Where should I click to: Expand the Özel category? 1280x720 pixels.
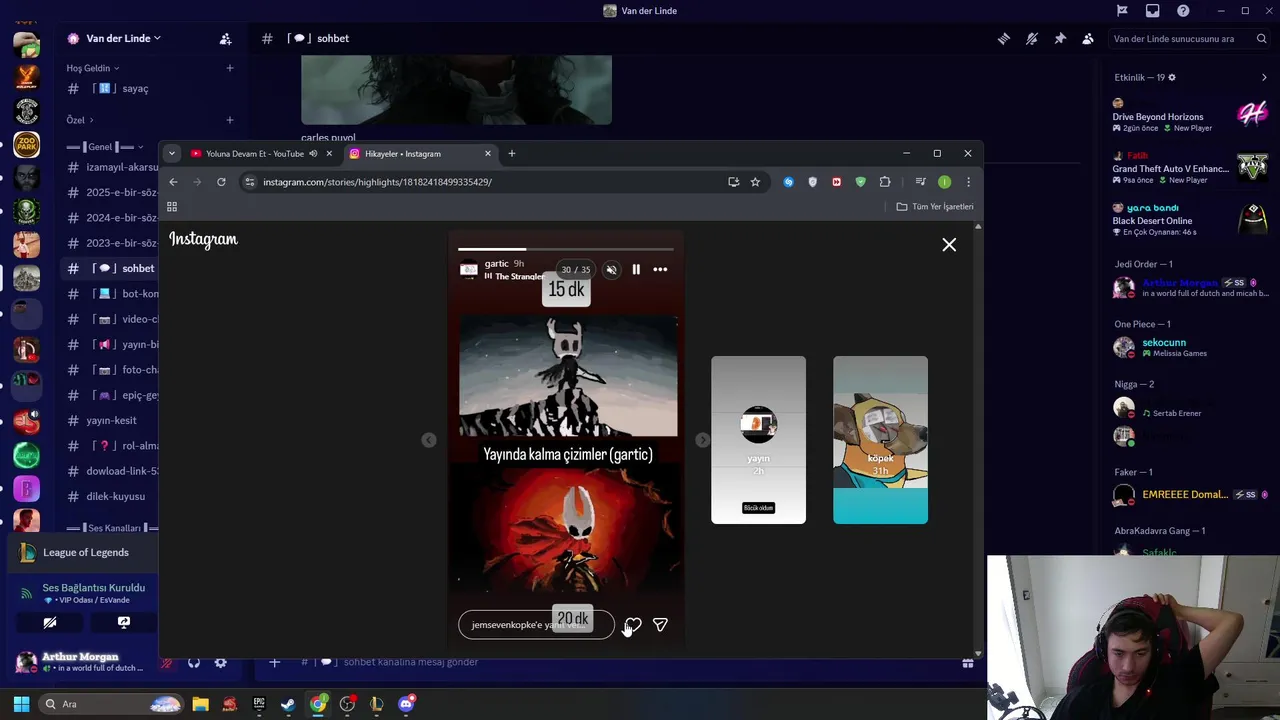tap(80, 120)
